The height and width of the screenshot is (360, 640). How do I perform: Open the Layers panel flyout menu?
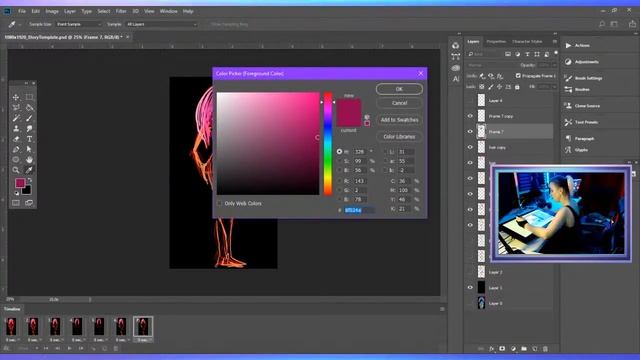tap(555, 41)
